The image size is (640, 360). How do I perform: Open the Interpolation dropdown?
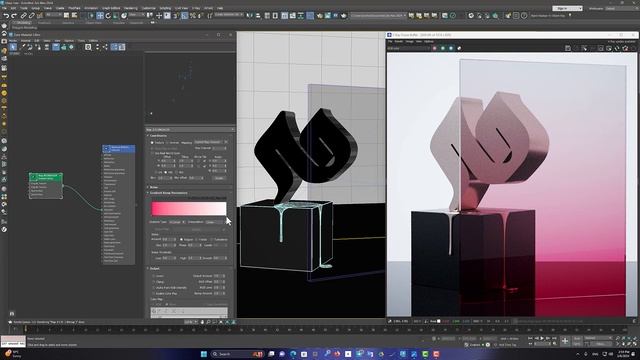216,222
